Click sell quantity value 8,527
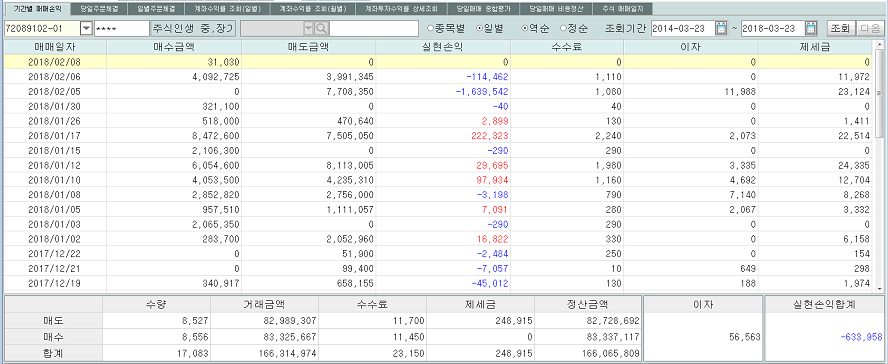The height and width of the screenshot is (364, 888). tap(196, 320)
